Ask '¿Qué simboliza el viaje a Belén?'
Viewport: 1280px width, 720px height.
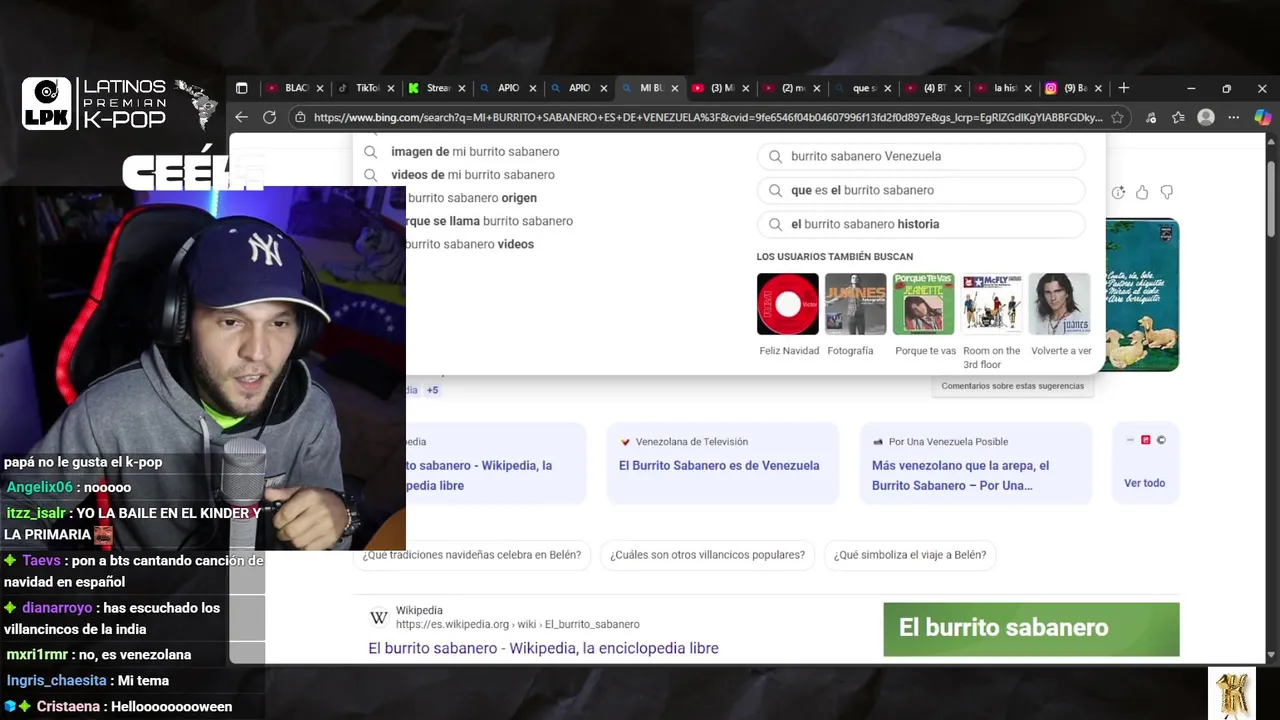click(910, 555)
